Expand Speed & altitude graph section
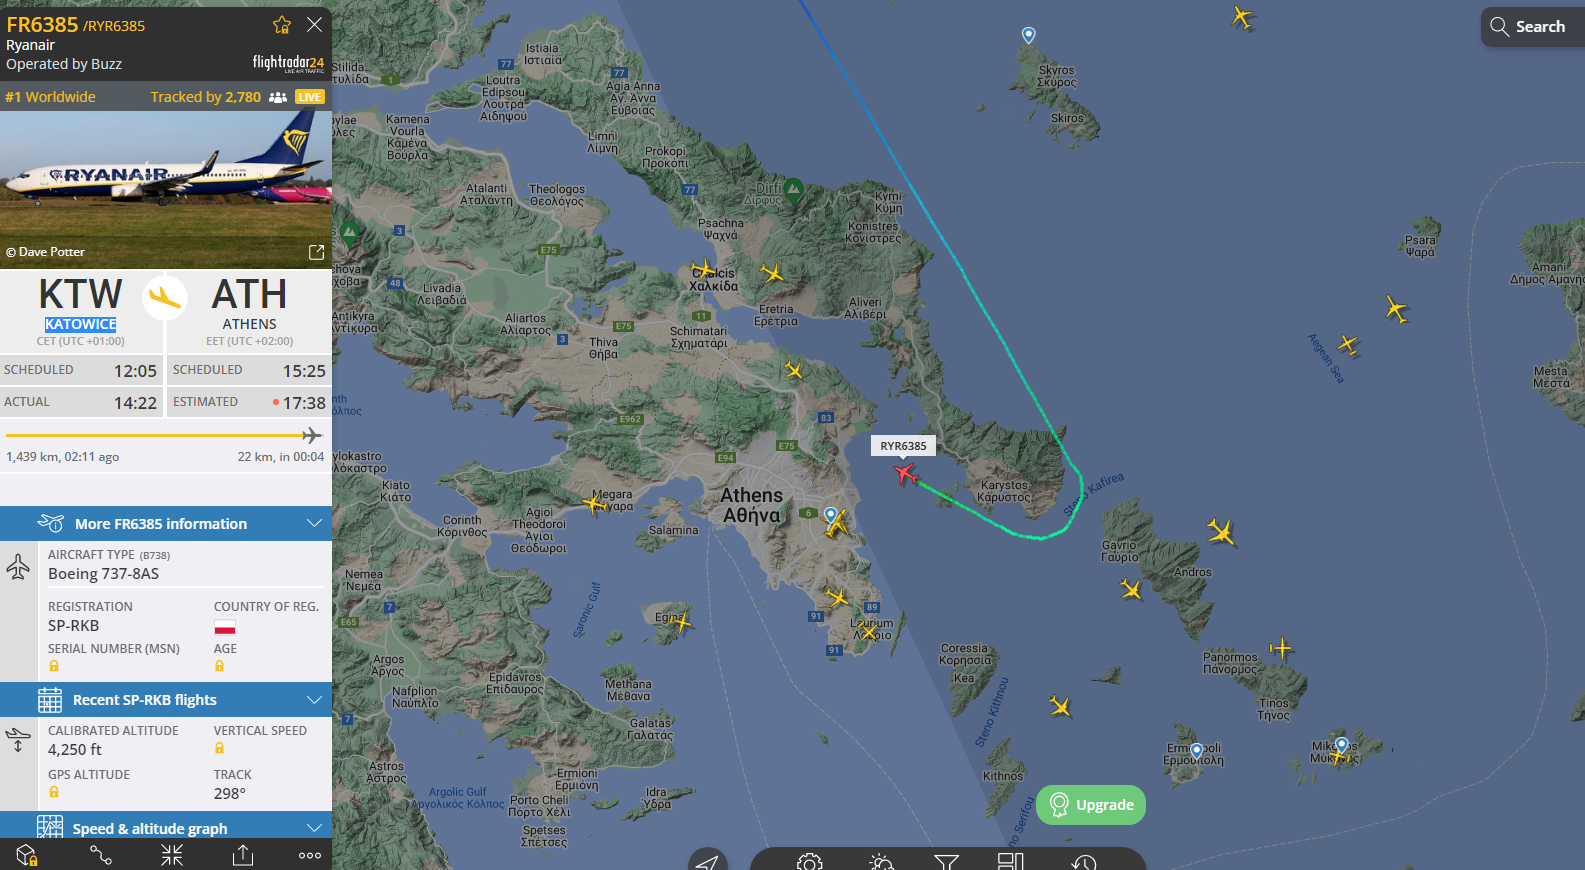This screenshot has height=870, width=1585. (x=166, y=827)
